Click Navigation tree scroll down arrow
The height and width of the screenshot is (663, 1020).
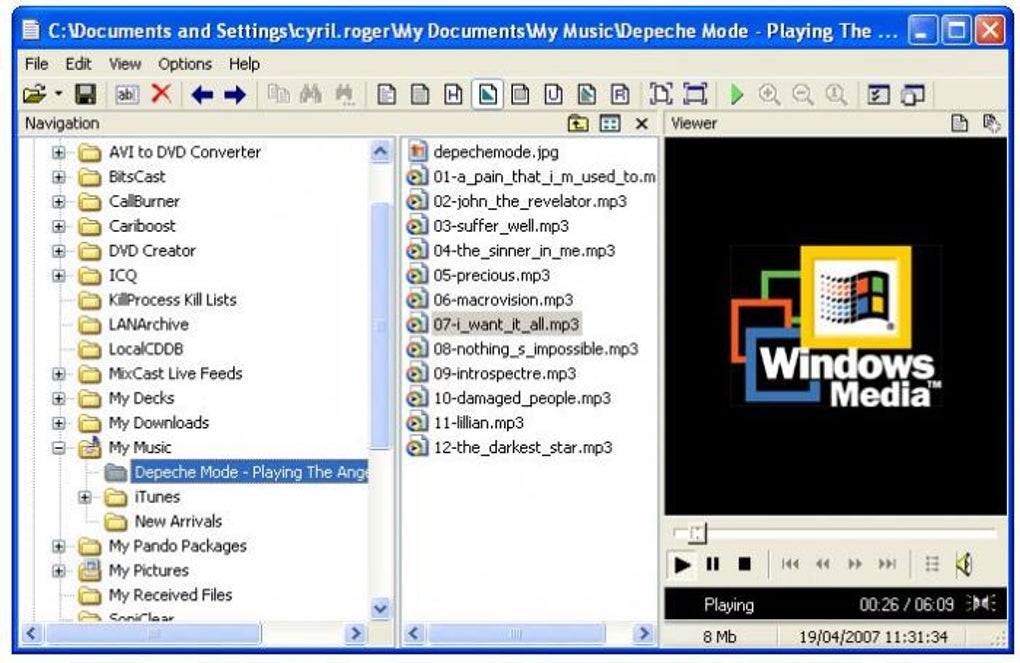coord(381,608)
